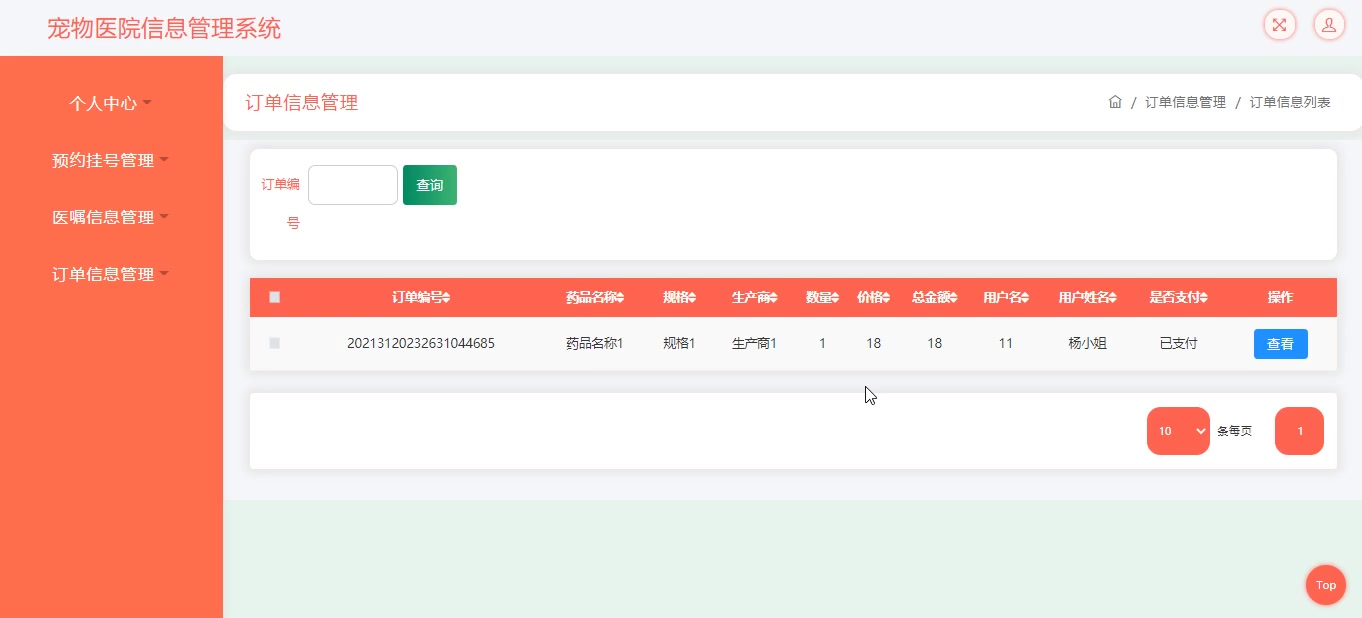Click 订单信息列表 breadcrumb item
The width and height of the screenshot is (1362, 618).
tap(1290, 102)
